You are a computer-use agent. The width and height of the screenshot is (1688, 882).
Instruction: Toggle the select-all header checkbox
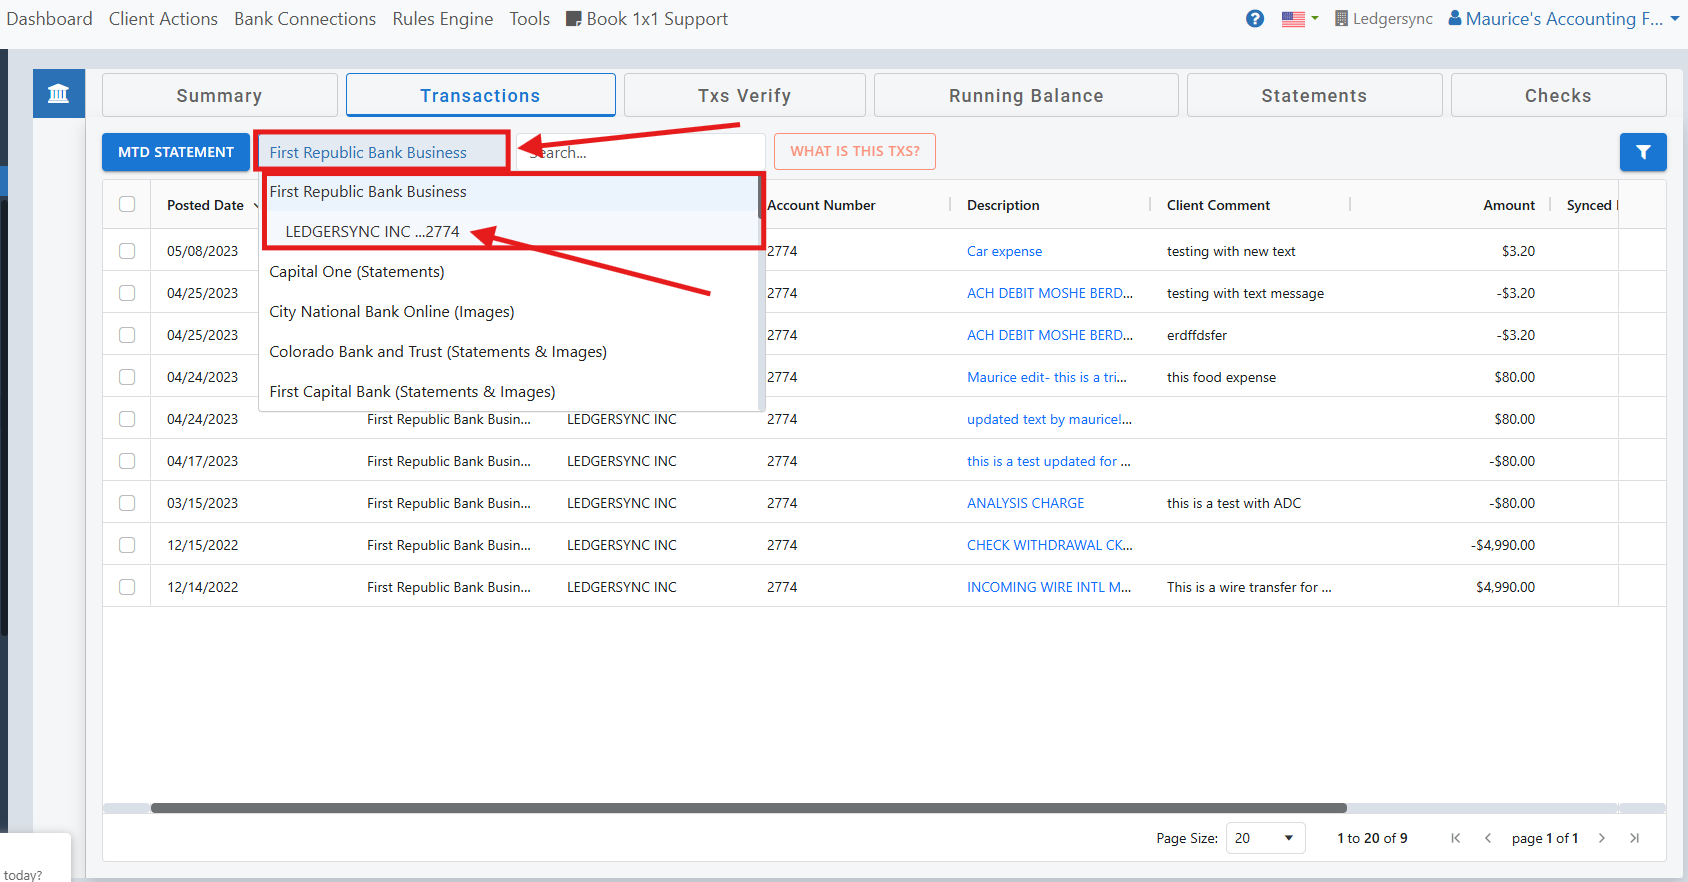pyautogui.click(x=127, y=204)
